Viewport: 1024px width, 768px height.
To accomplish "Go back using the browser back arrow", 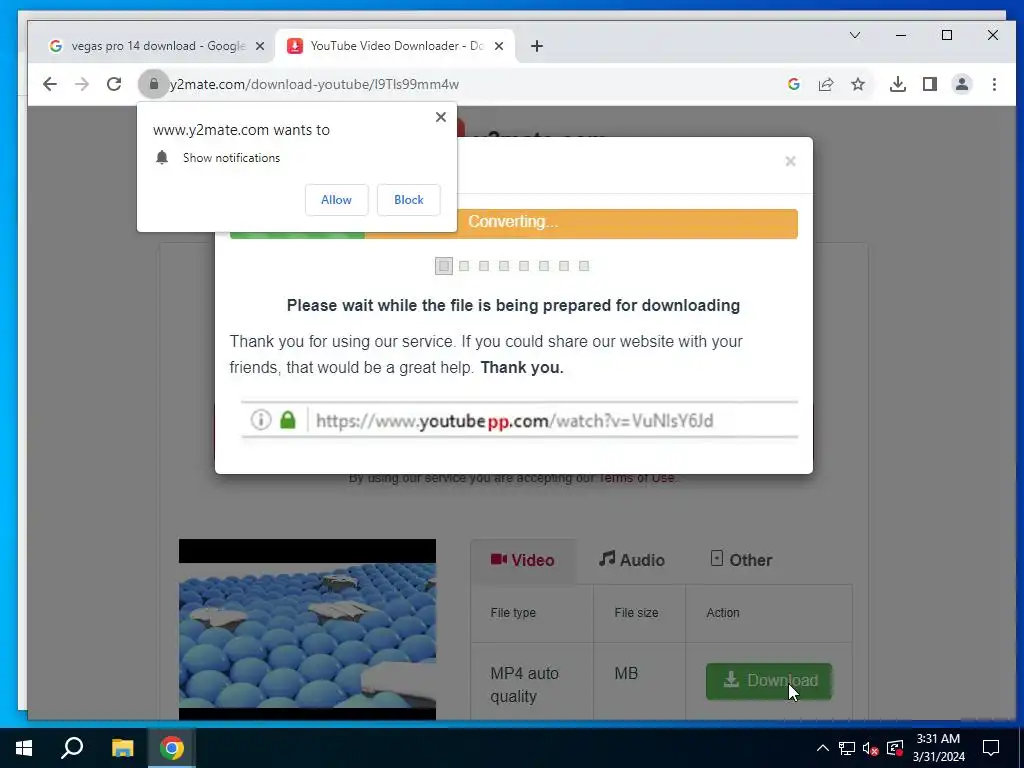I will 50,84.
